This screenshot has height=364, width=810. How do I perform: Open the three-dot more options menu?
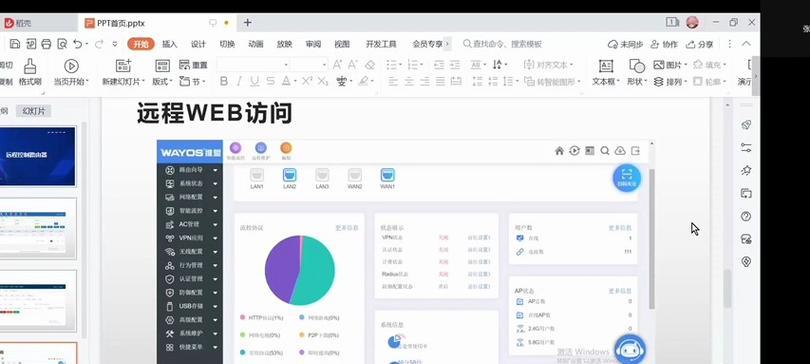click(729, 44)
